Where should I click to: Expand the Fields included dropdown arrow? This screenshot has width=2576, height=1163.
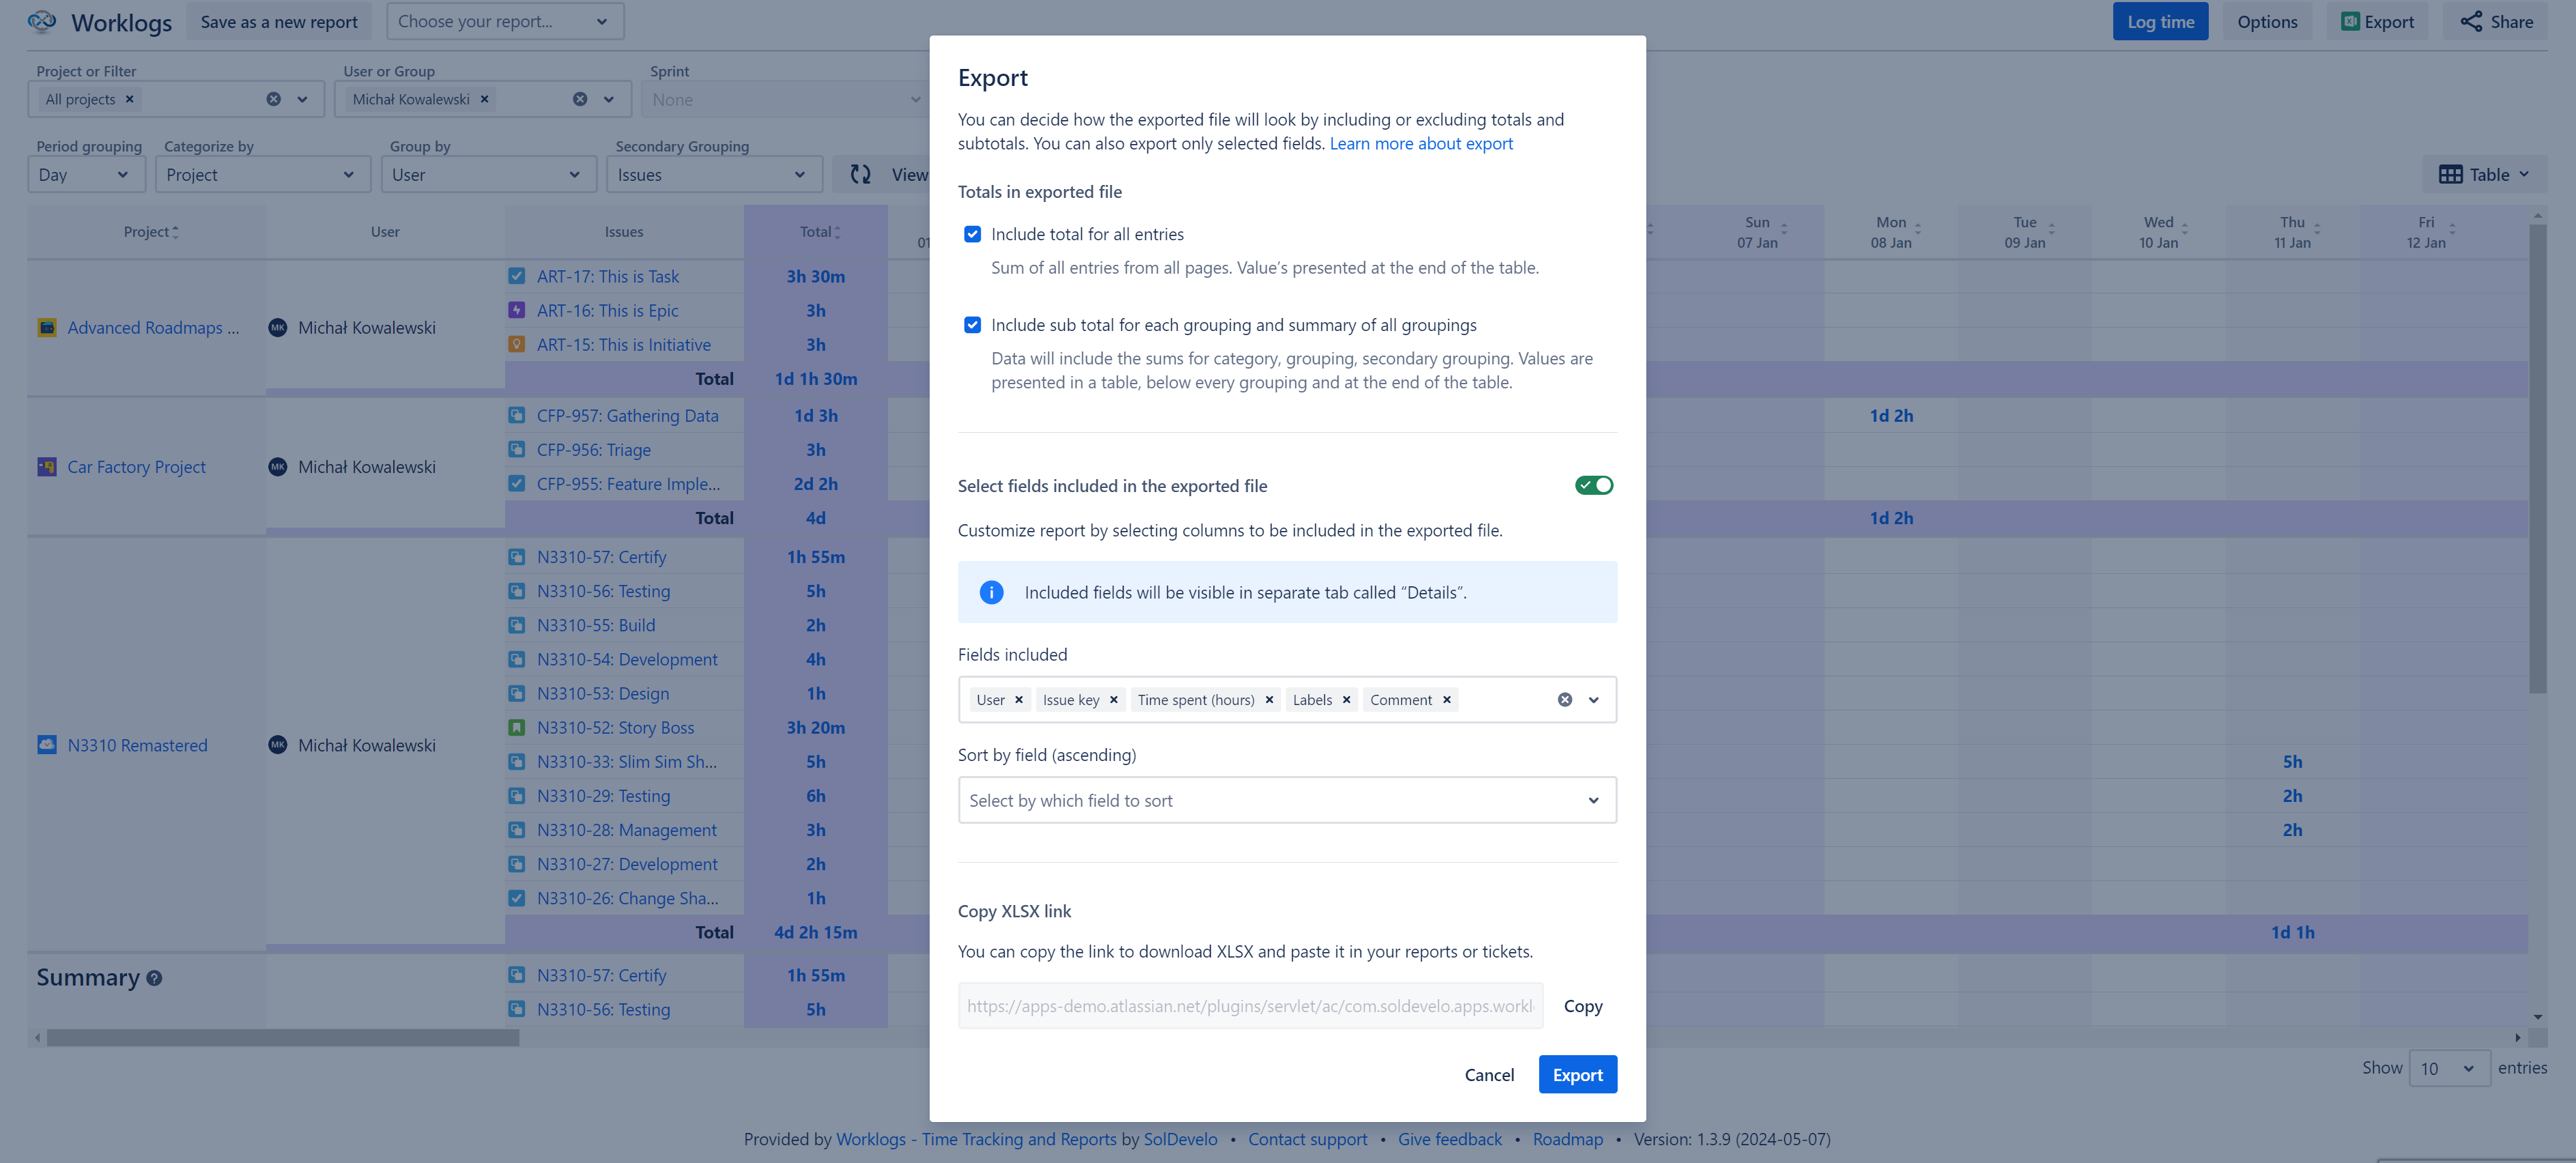(x=1593, y=700)
